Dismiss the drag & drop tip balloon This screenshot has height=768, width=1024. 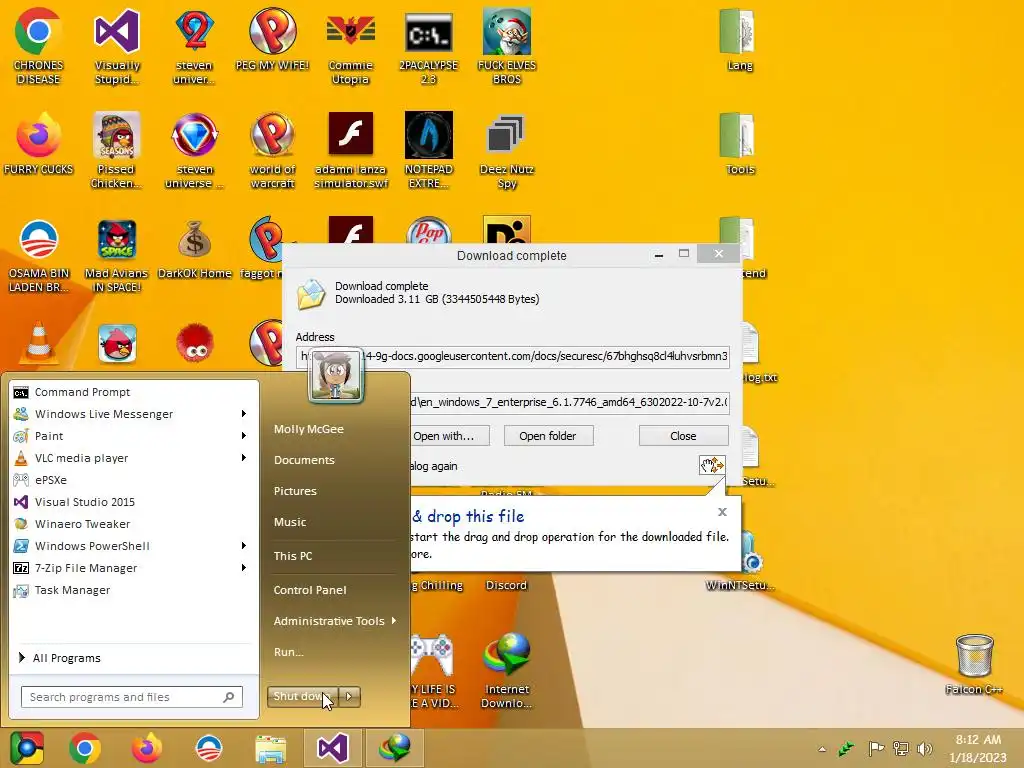point(722,512)
